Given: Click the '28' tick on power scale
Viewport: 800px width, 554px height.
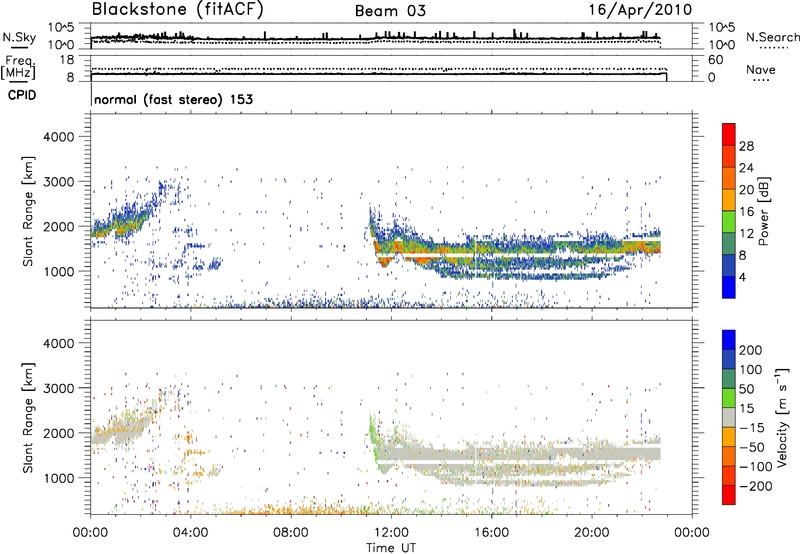Looking at the screenshot, I should pyautogui.click(x=746, y=146).
